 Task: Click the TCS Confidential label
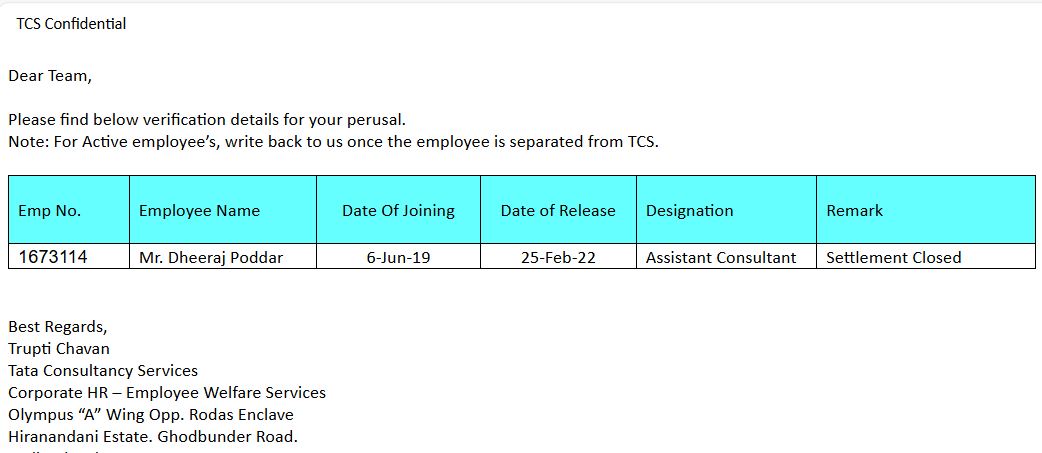point(71,24)
